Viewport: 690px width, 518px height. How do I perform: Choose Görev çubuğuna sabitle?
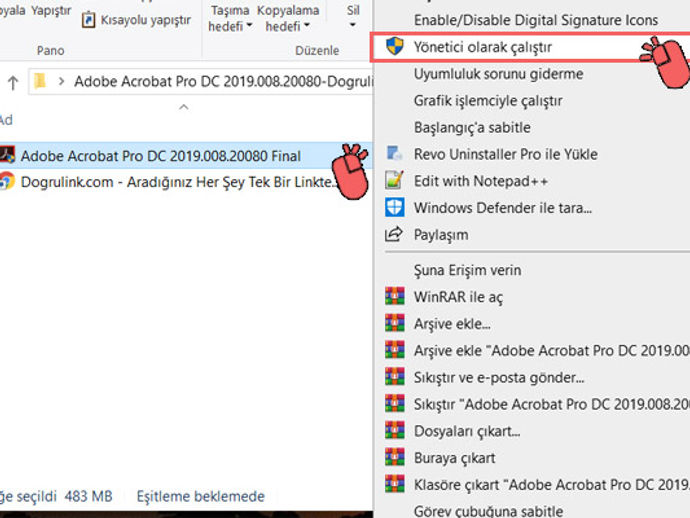(488, 511)
